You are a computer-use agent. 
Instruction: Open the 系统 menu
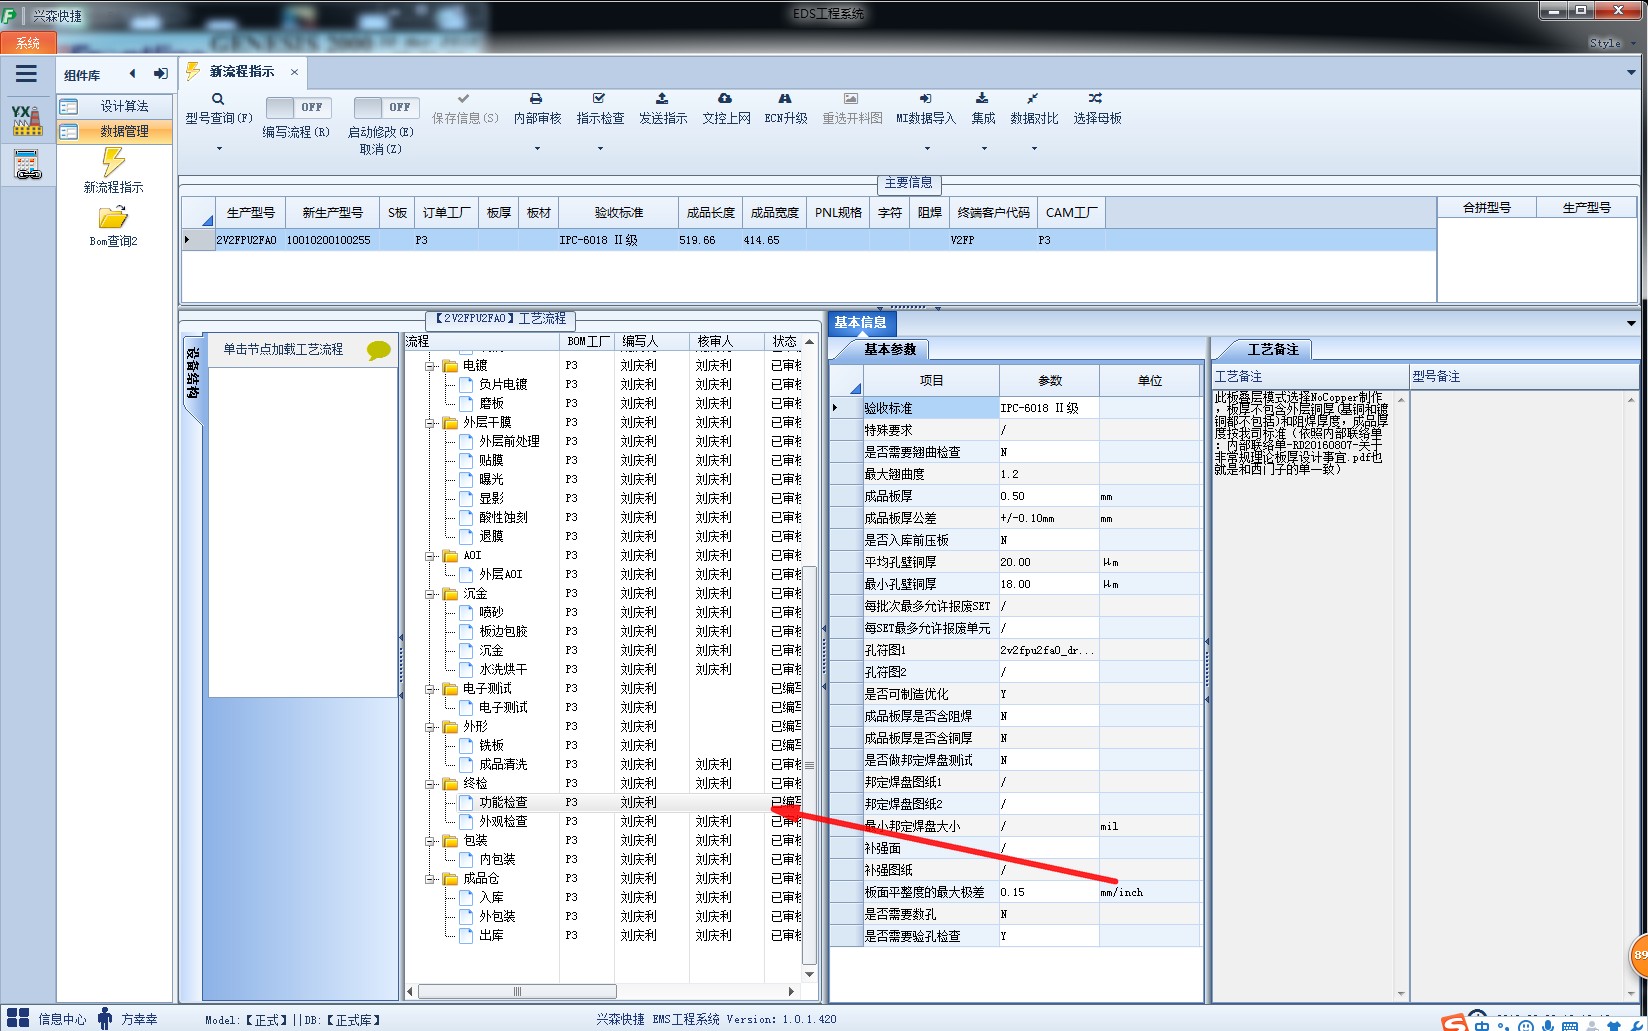28,43
